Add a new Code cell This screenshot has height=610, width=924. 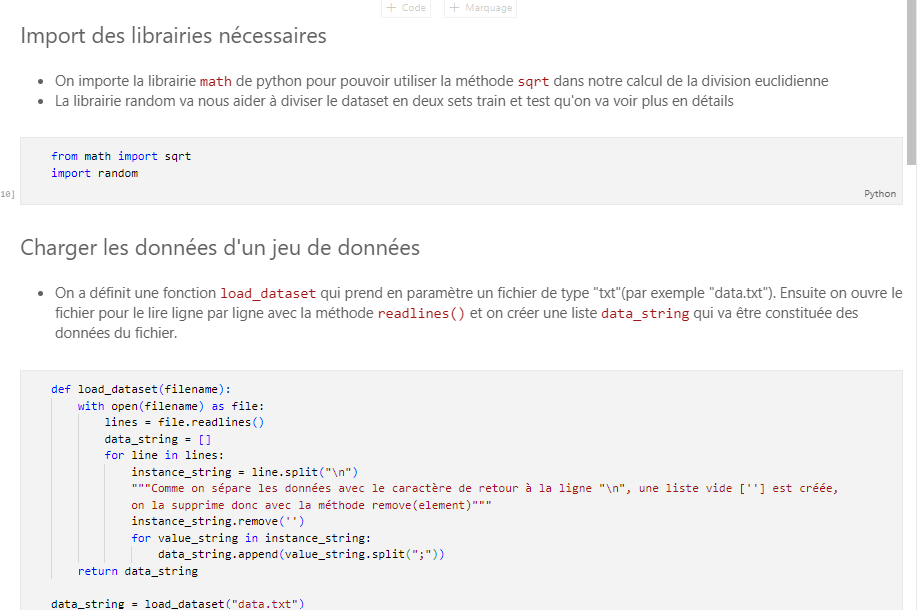click(406, 8)
